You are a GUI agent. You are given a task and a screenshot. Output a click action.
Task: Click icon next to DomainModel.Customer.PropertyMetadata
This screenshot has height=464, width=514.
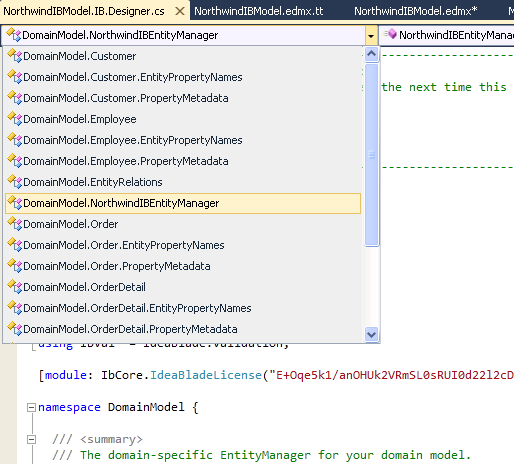15,97
